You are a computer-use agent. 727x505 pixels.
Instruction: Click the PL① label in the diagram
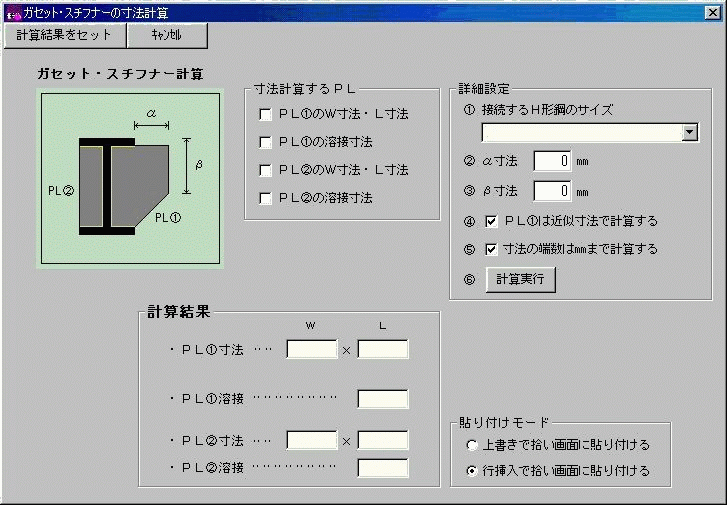pos(168,217)
